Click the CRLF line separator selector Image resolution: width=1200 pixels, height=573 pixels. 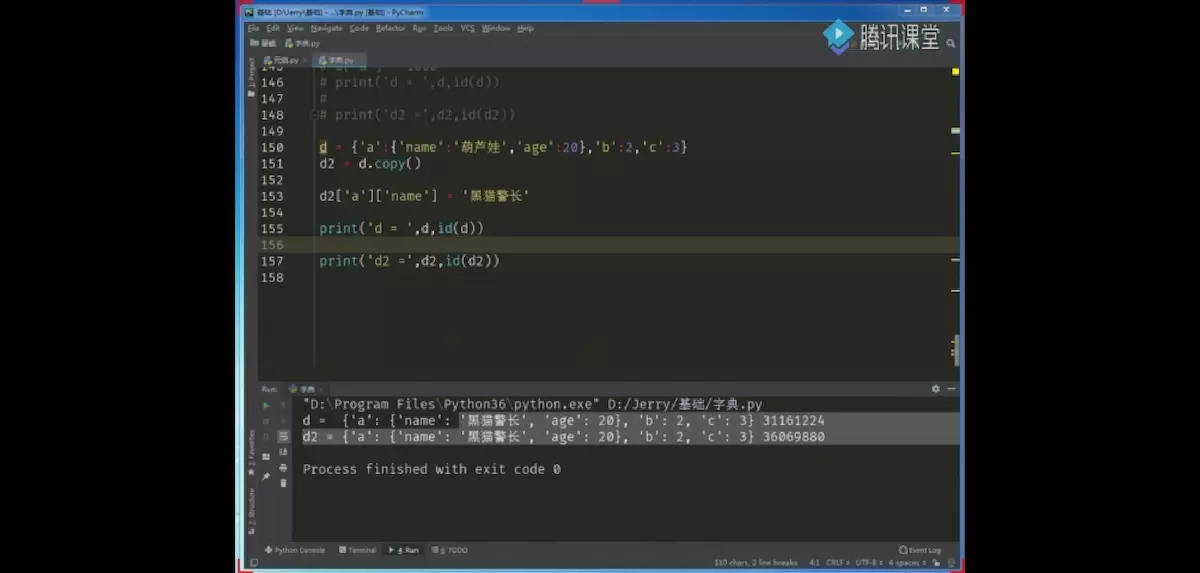(x=838, y=563)
